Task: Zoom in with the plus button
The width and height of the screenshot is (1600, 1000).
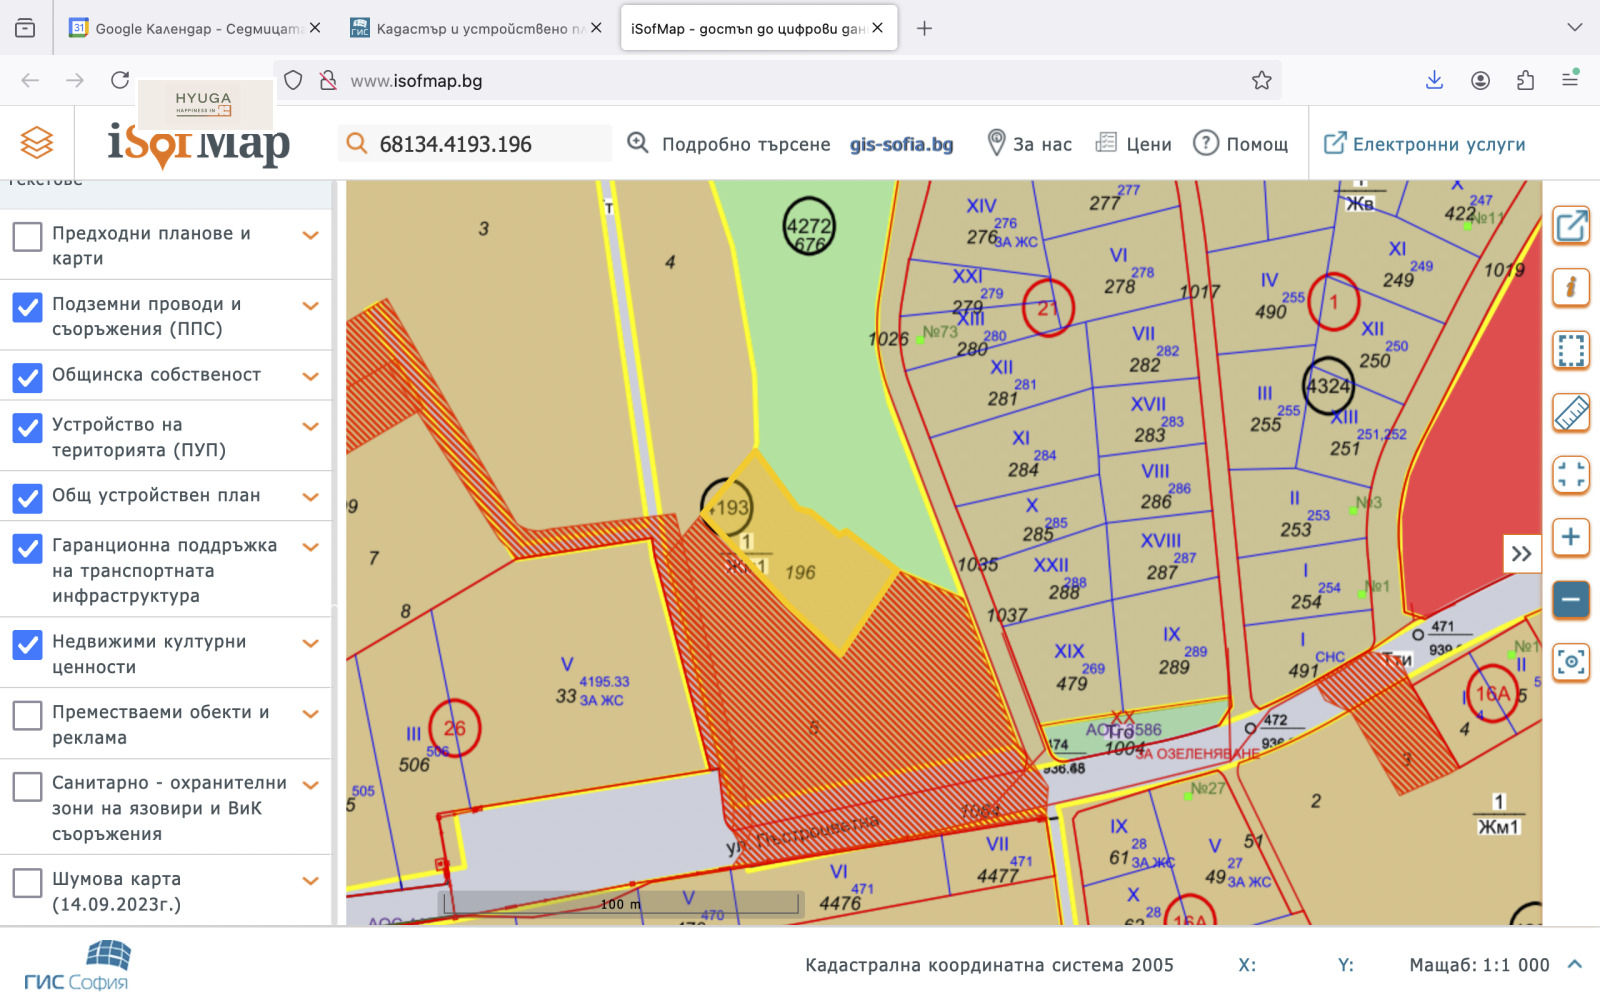Action: click(x=1570, y=537)
